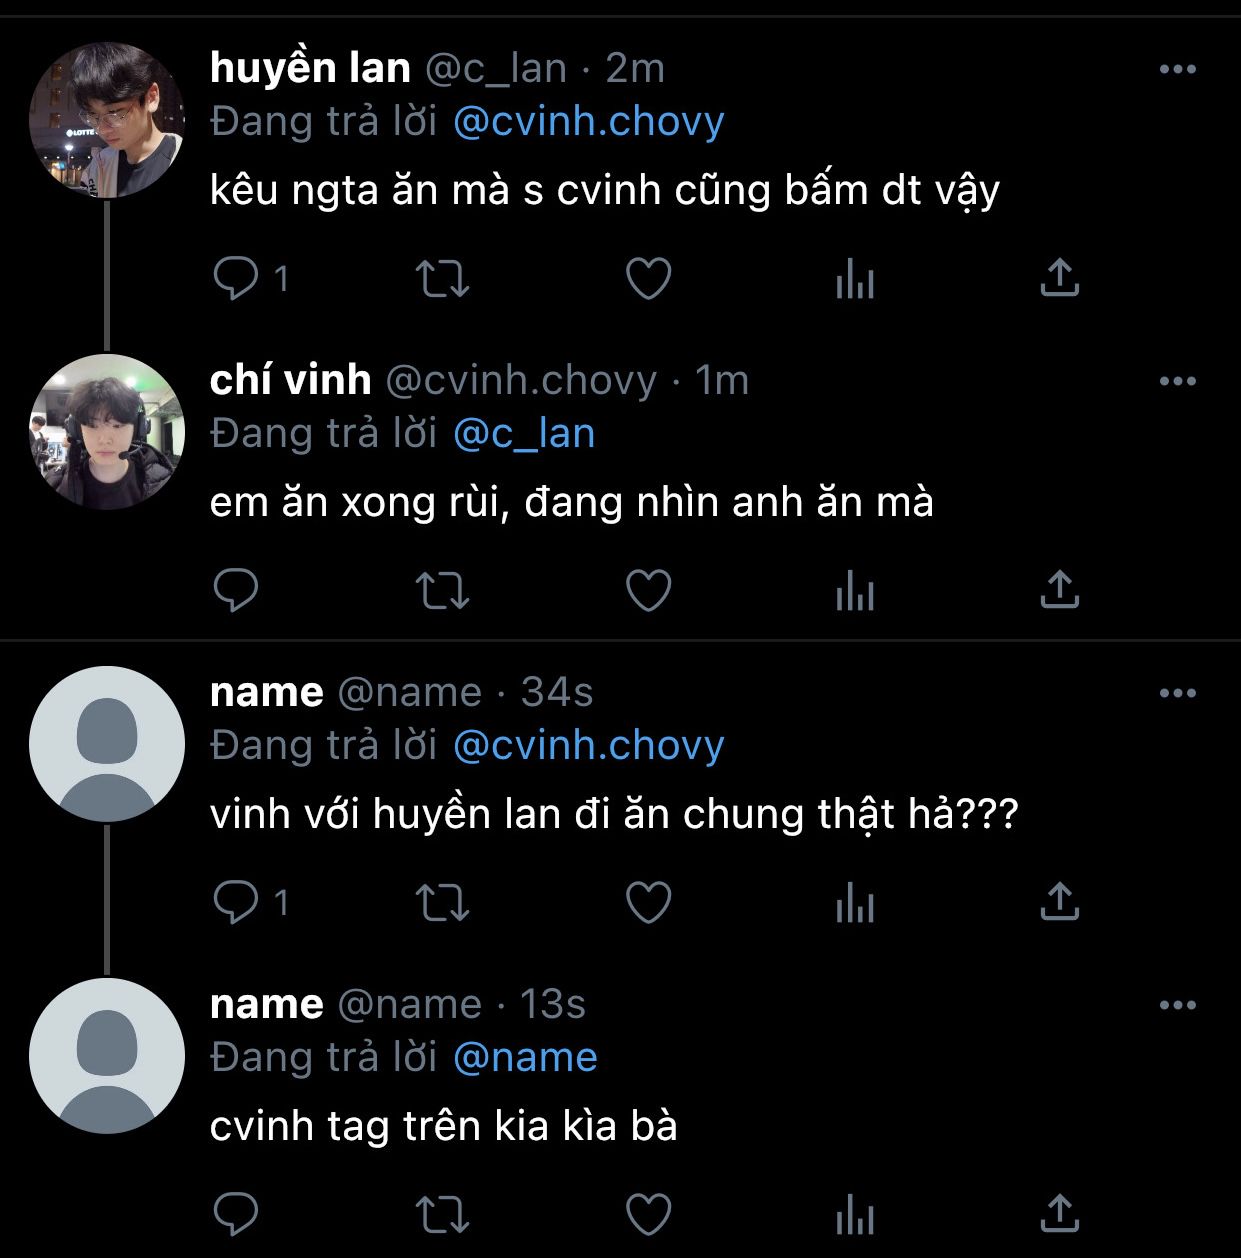Open more options for huyền lan's tweet
Screen dimensions: 1241x1258
(x=1177, y=69)
